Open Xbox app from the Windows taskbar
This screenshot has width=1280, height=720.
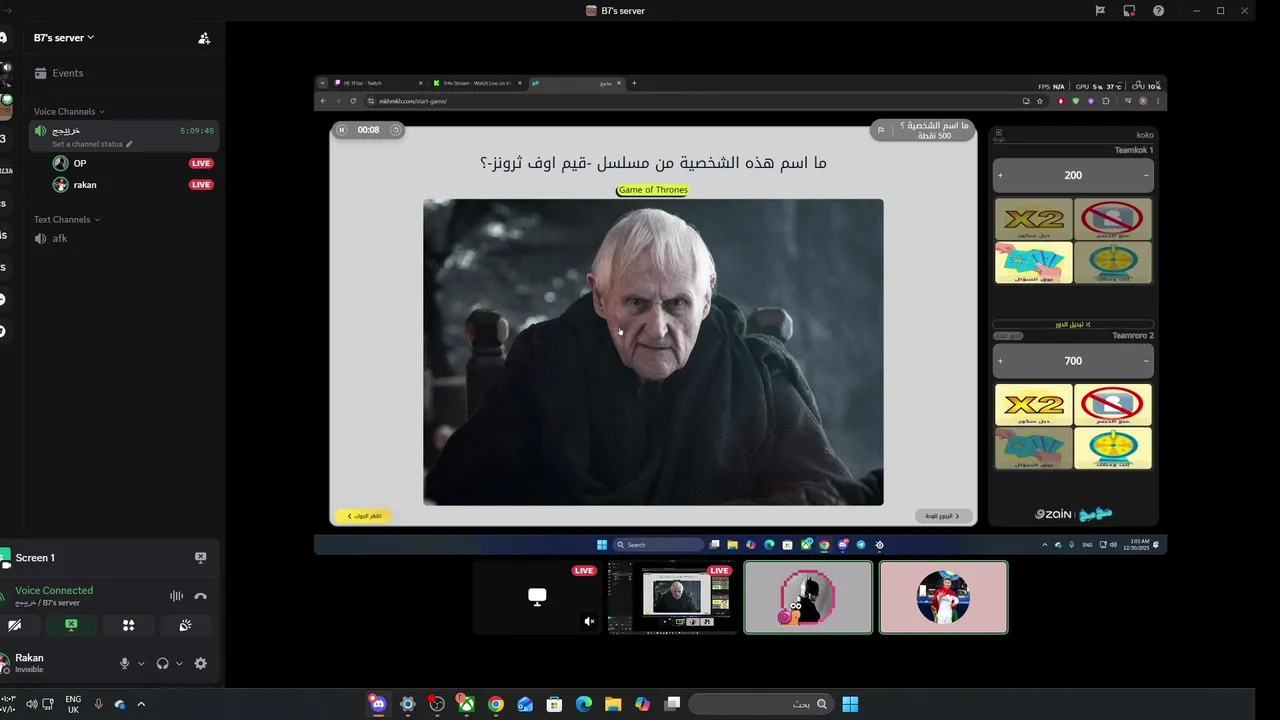tap(466, 704)
